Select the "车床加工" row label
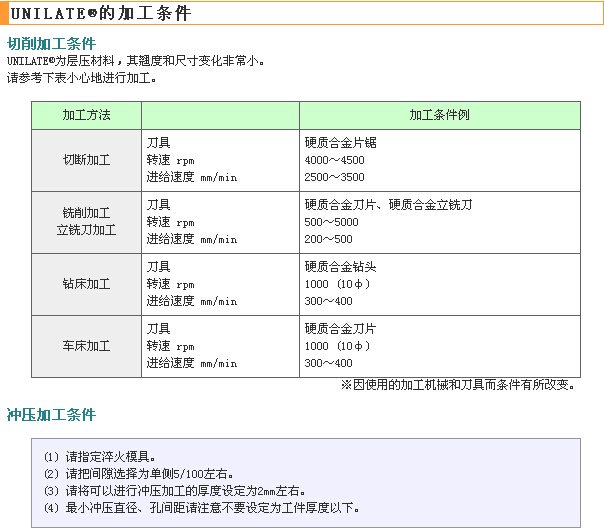The height and width of the screenshot is (532, 604). pyautogui.click(x=86, y=346)
